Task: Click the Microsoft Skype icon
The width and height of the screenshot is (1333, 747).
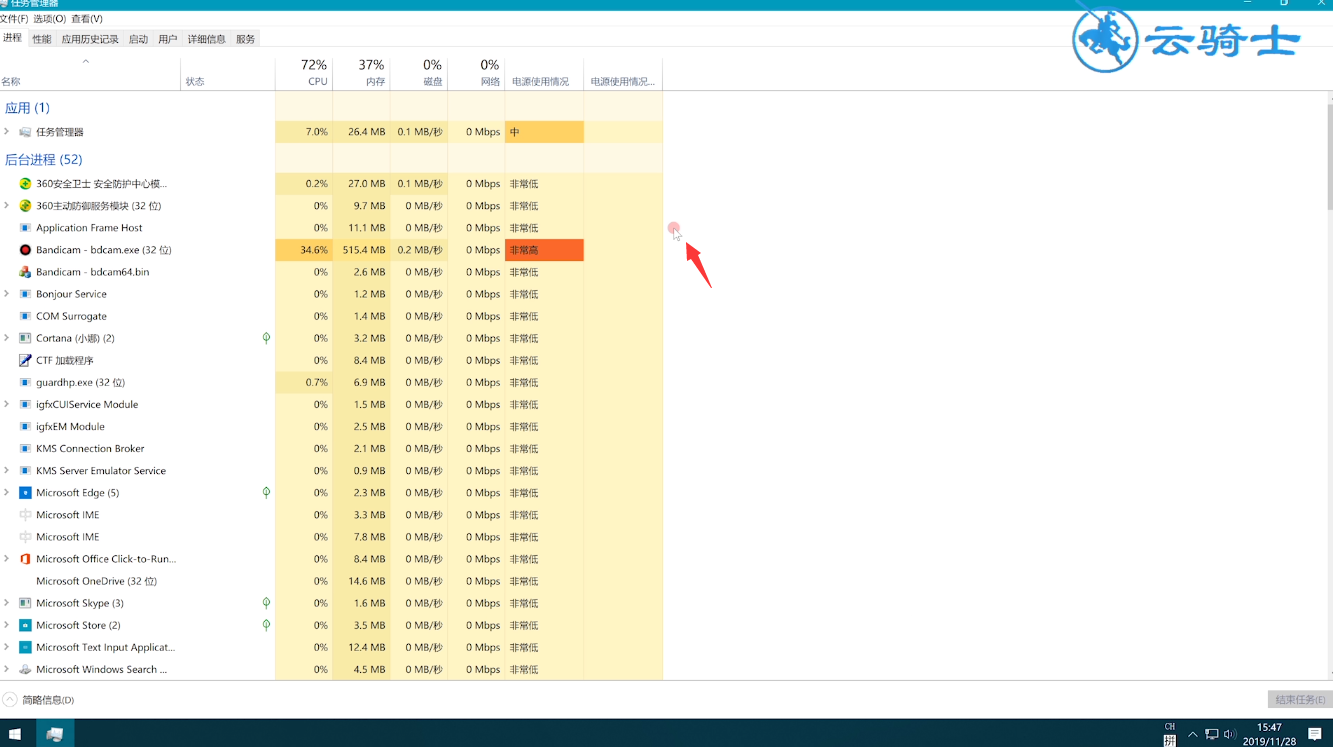Action: pyautogui.click(x=25, y=603)
